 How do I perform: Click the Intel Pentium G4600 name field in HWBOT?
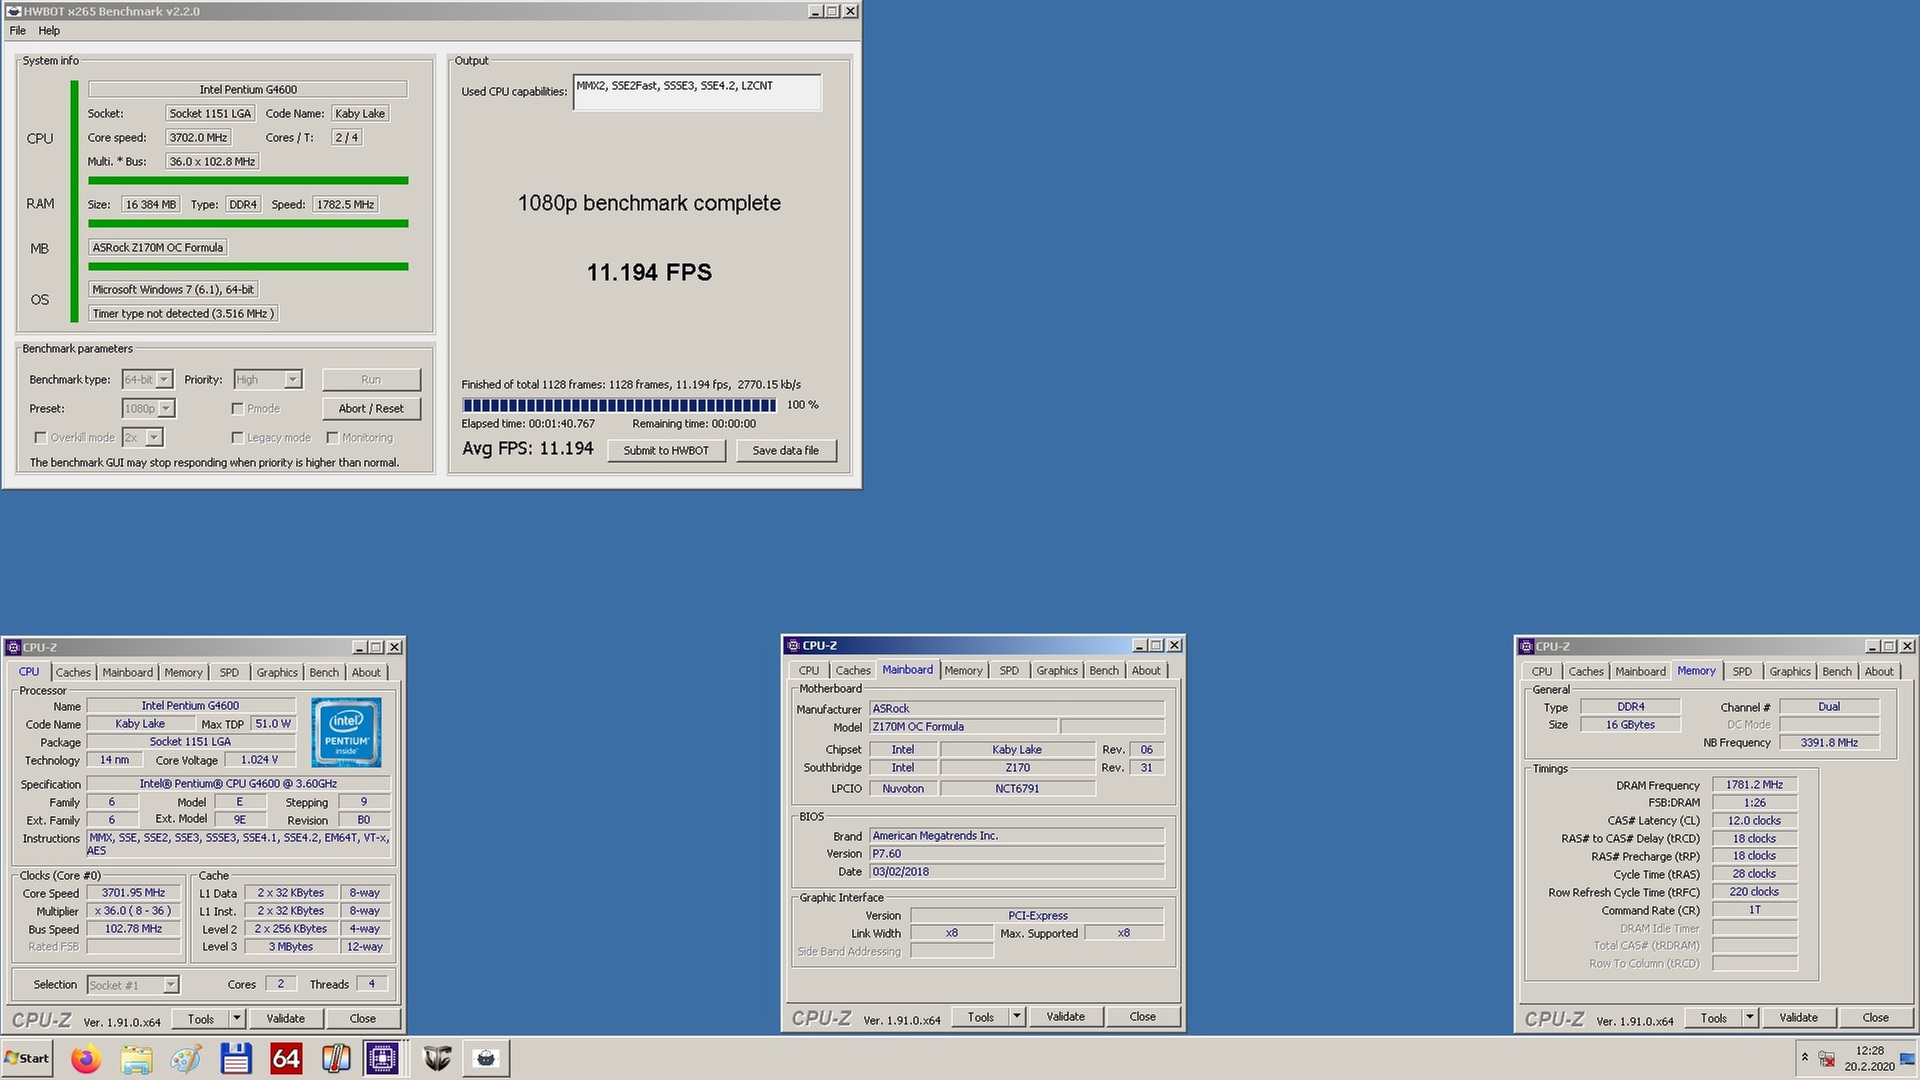[x=248, y=89]
